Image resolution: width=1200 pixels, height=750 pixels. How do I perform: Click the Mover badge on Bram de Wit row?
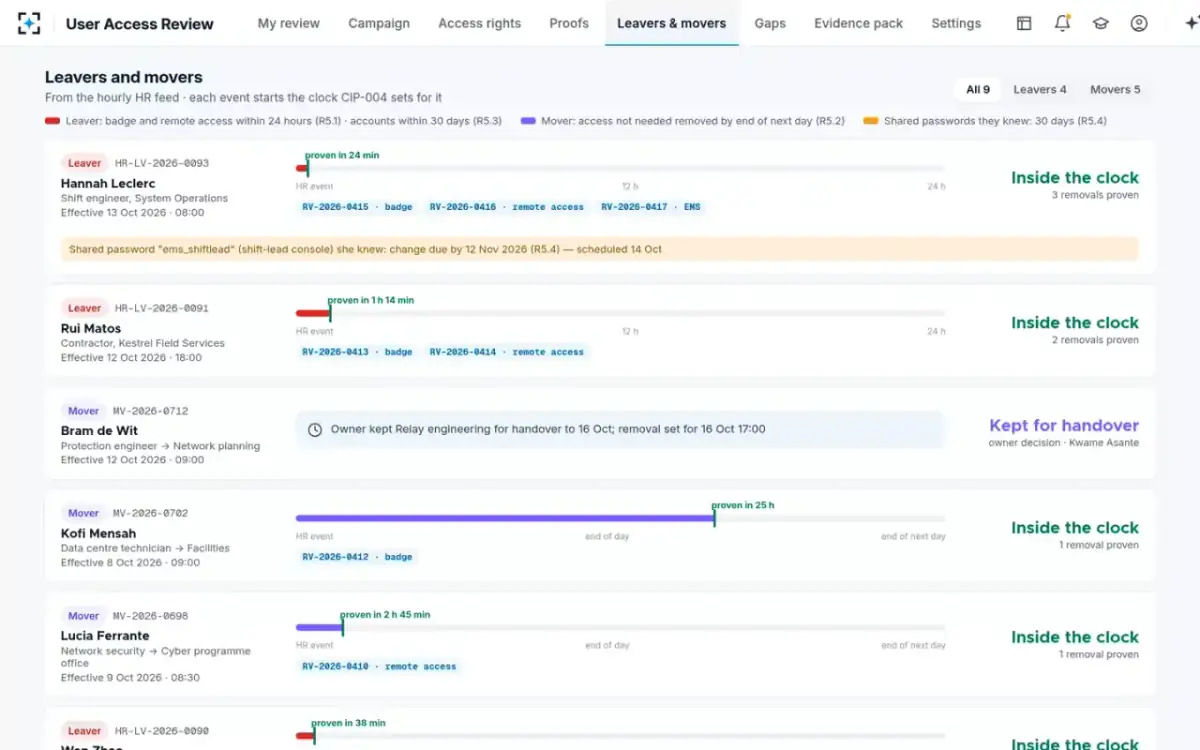click(83, 411)
